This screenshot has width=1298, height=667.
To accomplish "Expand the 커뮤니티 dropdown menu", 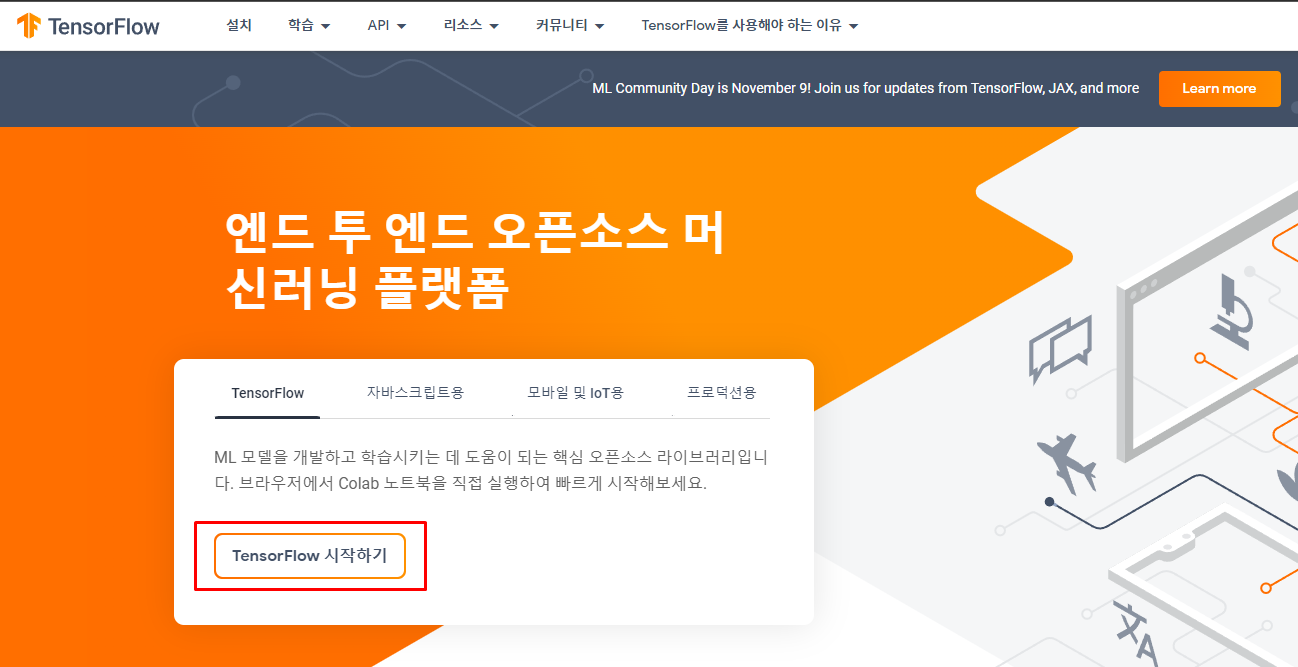I will (x=570, y=25).
